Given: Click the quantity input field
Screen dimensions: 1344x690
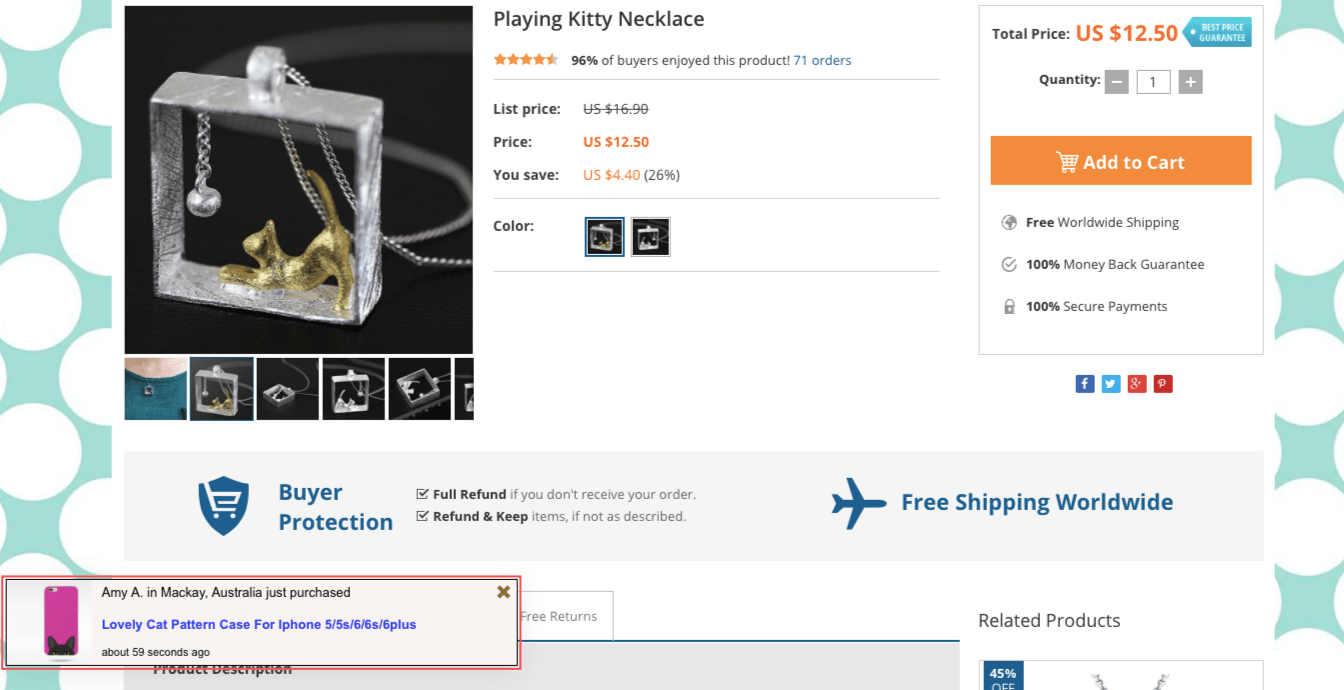Looking at the screenshot, I should tap(1153, 82).
